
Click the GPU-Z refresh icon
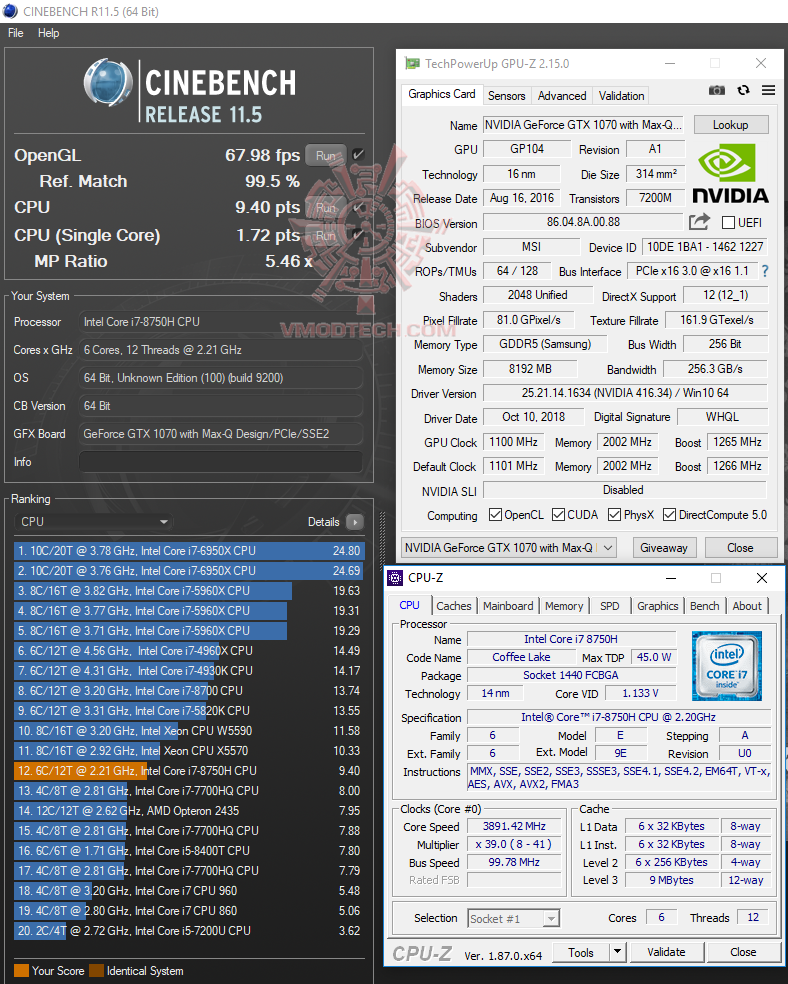[x=743, y=90]
